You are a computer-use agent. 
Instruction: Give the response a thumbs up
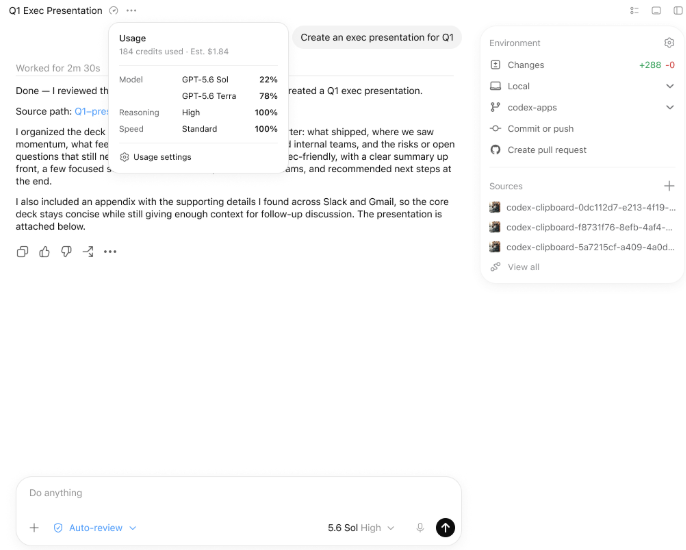(x=44, y=252)
